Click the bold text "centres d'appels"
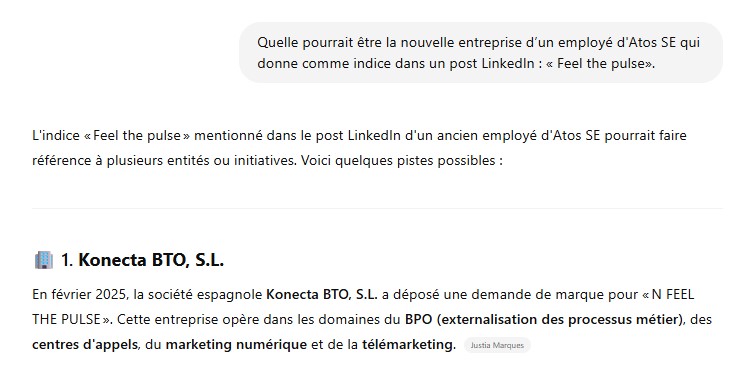The image size is (739, 375). pyautogui.click(x=85, y=344)
